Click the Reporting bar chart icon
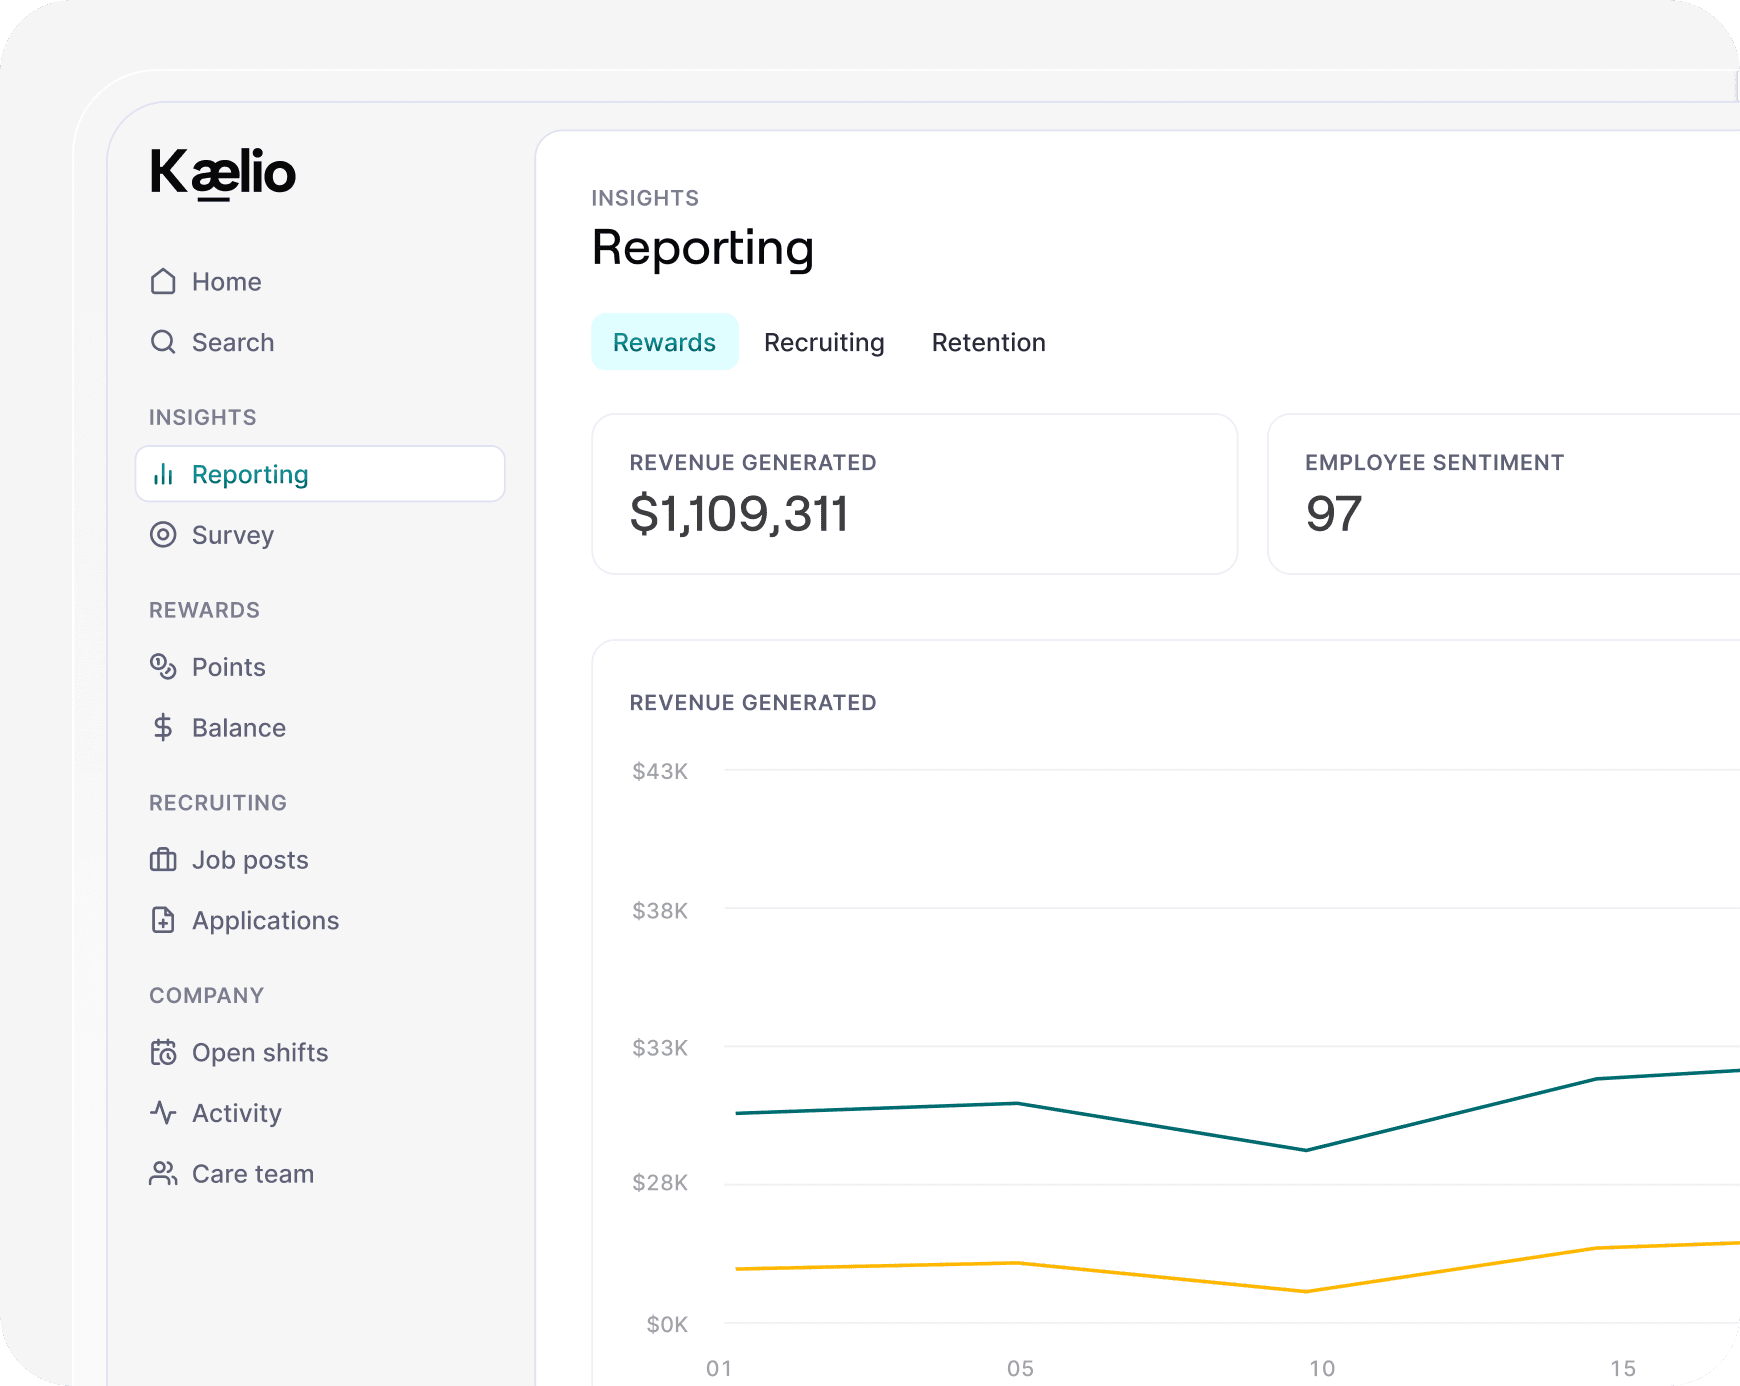The height and width of the screenshot is (1386, 1740). point(163,474)
